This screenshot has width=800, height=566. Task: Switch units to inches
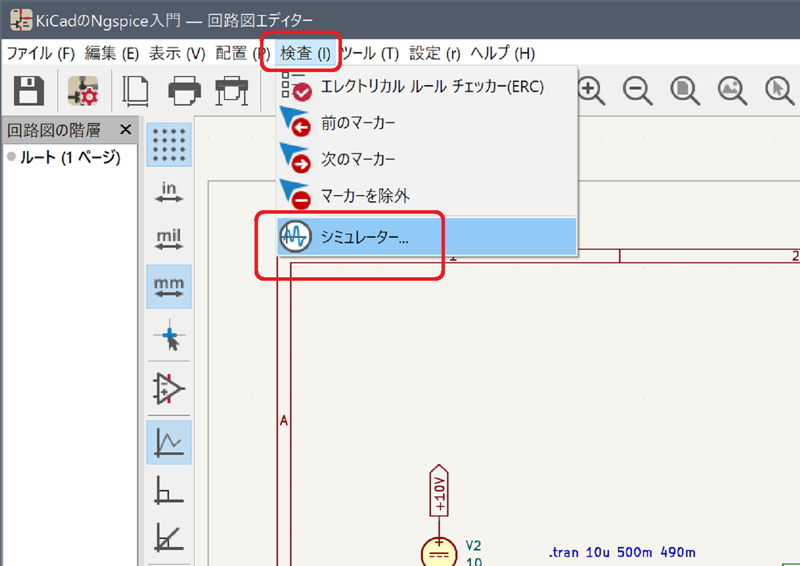coord(169,192)
